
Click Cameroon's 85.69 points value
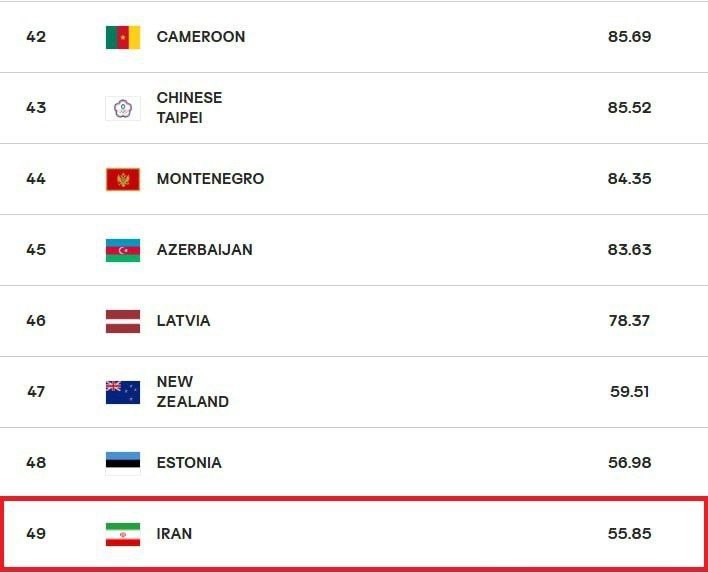click(629, 37)
